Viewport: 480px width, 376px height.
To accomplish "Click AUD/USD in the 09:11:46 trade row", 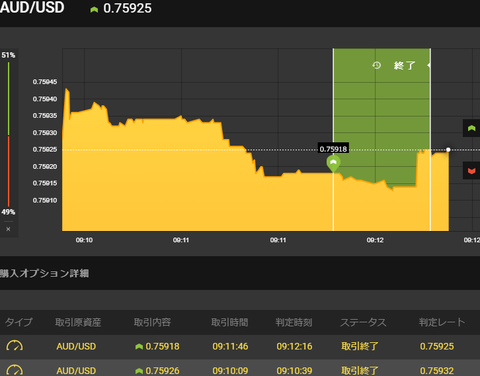I will 76,346.
